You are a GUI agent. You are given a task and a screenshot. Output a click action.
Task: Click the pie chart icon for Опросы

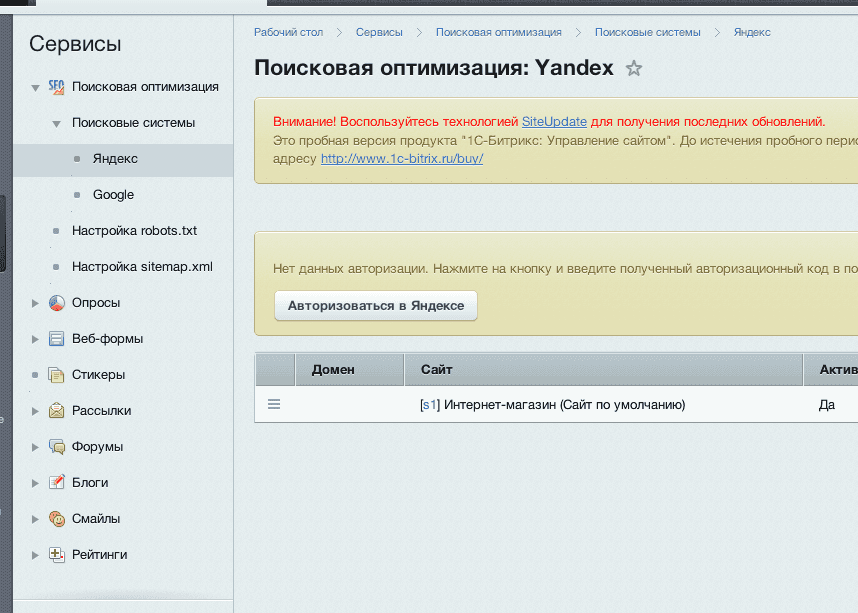point(56,303)
